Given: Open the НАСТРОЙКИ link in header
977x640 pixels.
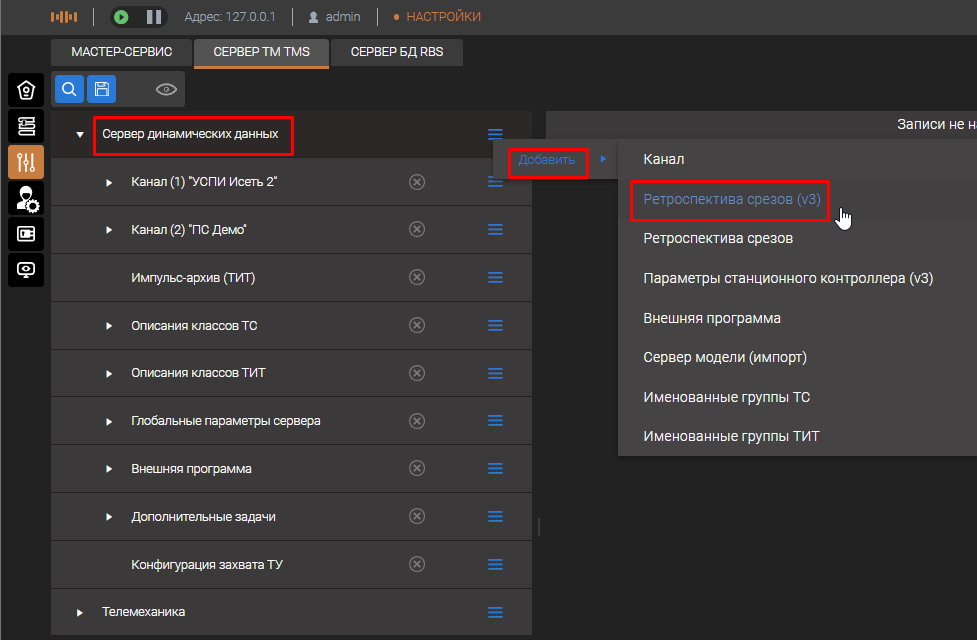Looking at the screenshot, I should click(443, 17).
